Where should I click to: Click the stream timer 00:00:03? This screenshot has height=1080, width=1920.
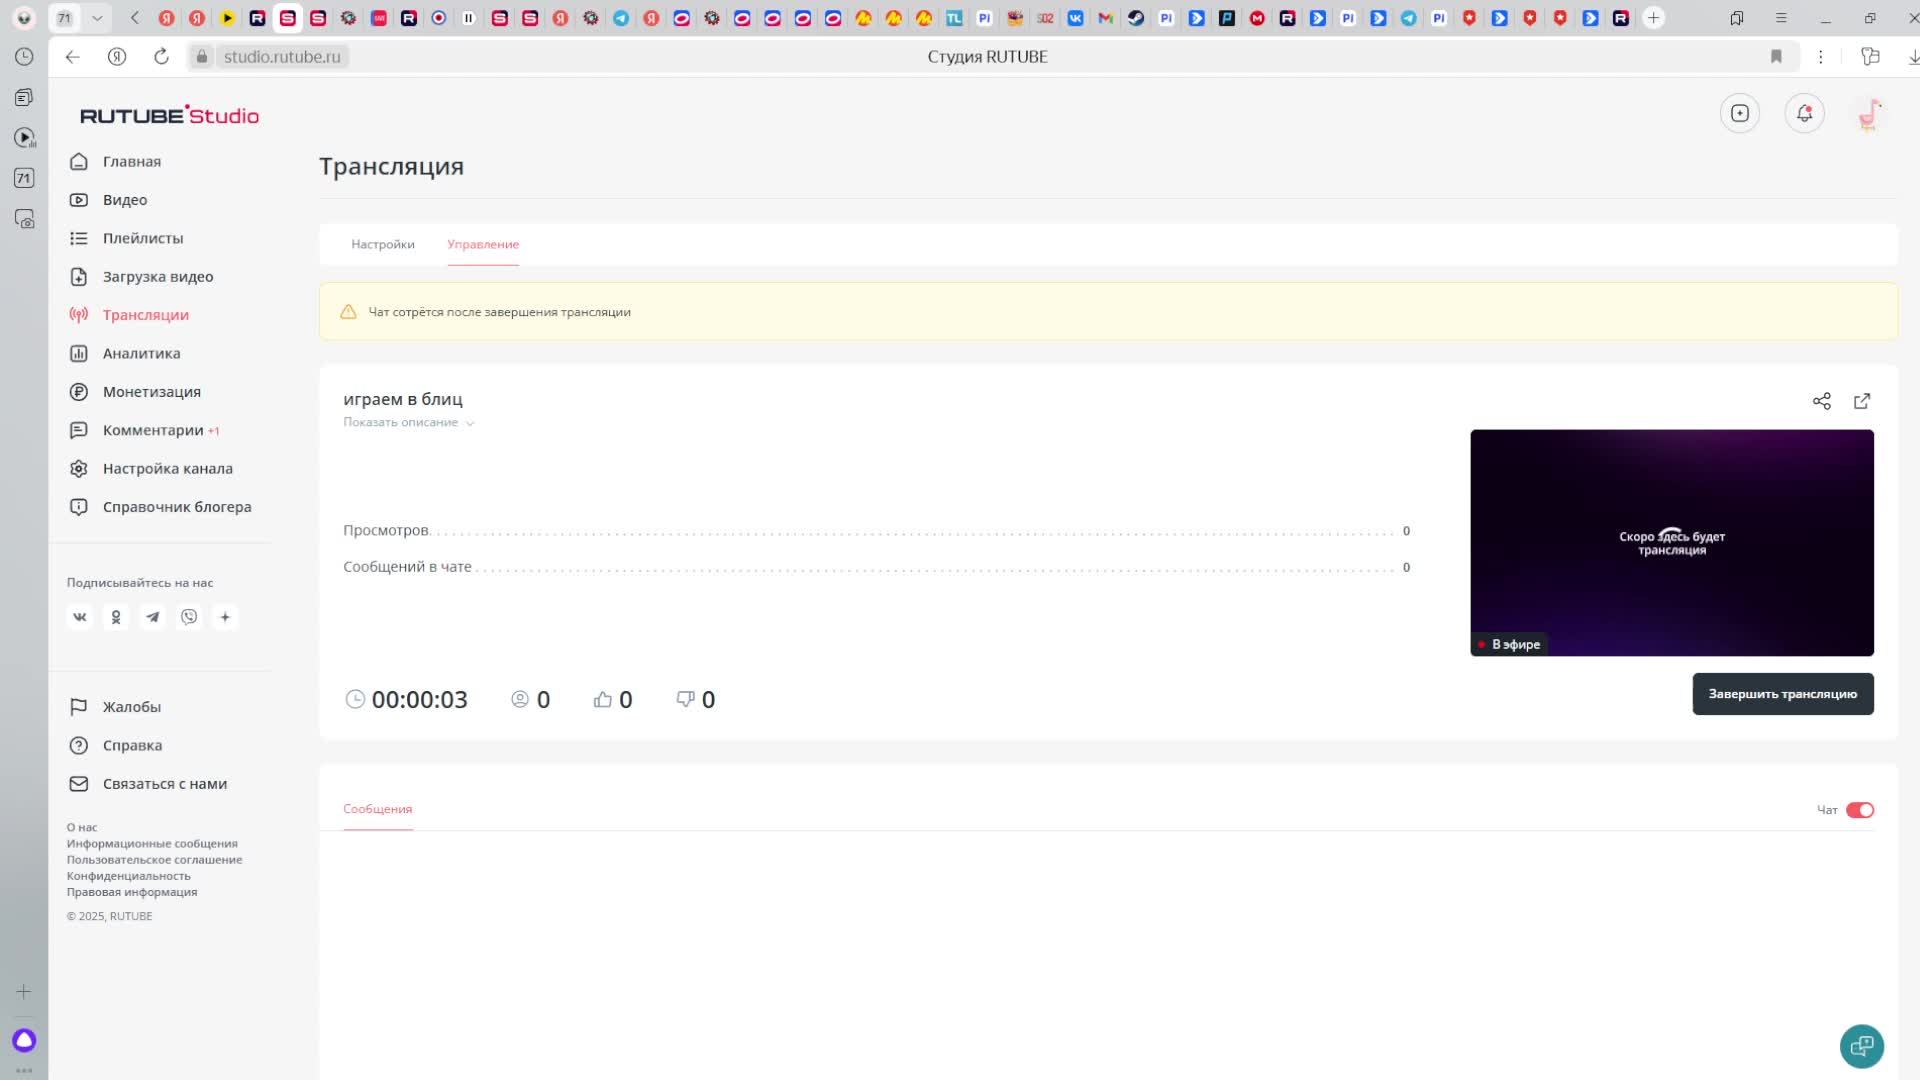point(419,700)
